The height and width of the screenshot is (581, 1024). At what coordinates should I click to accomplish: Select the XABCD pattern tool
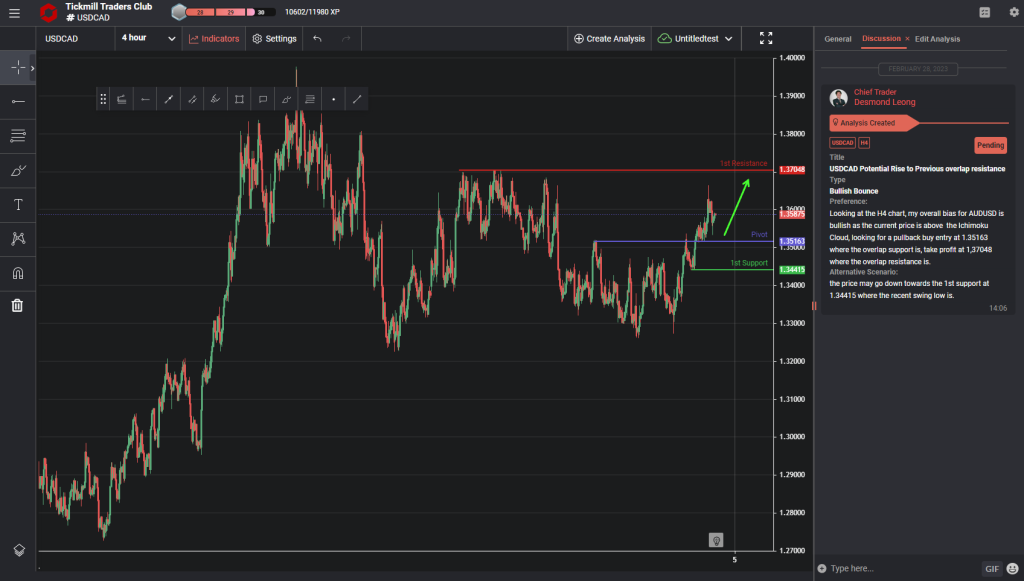(16, 238)
